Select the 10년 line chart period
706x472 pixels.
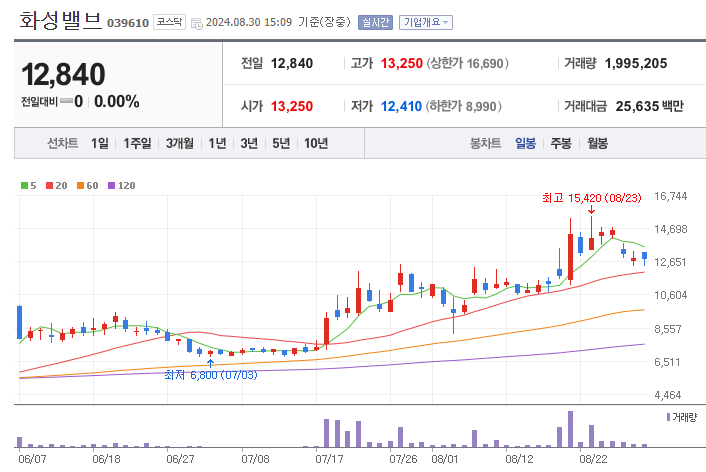(316, 143)
